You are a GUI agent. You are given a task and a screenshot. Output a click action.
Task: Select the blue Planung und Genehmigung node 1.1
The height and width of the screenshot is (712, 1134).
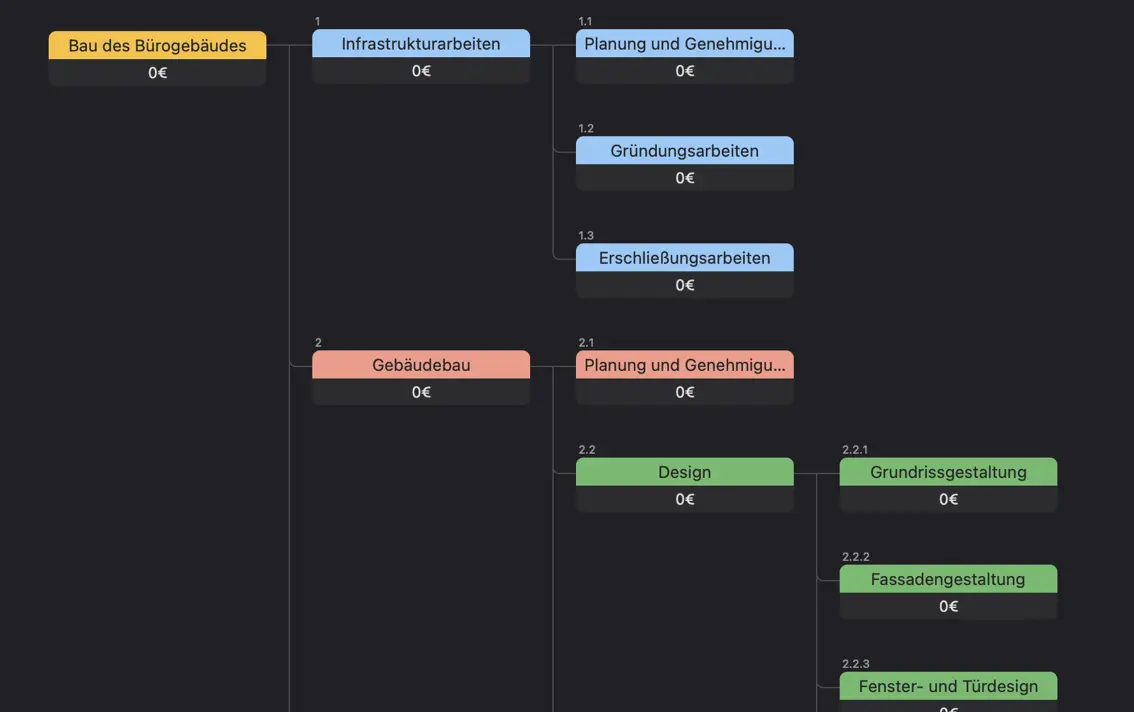[x=685, y=44]
